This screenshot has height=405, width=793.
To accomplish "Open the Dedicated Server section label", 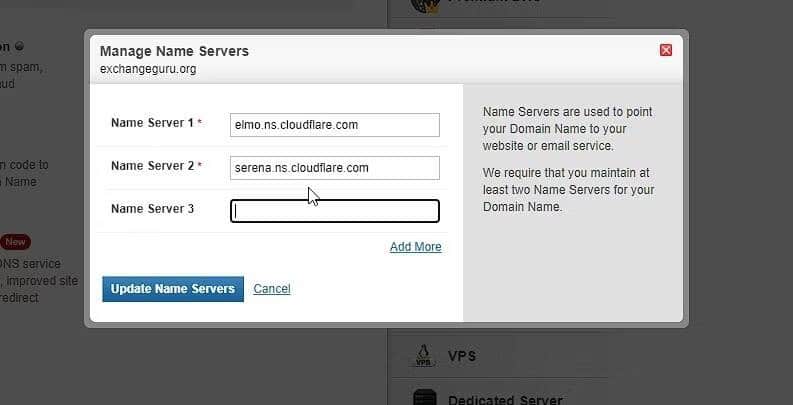I will [x=505, y=400].
